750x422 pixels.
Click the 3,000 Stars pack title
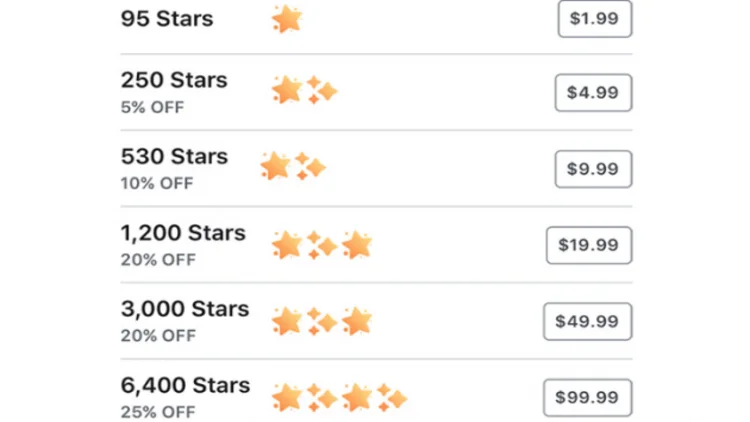185,309
